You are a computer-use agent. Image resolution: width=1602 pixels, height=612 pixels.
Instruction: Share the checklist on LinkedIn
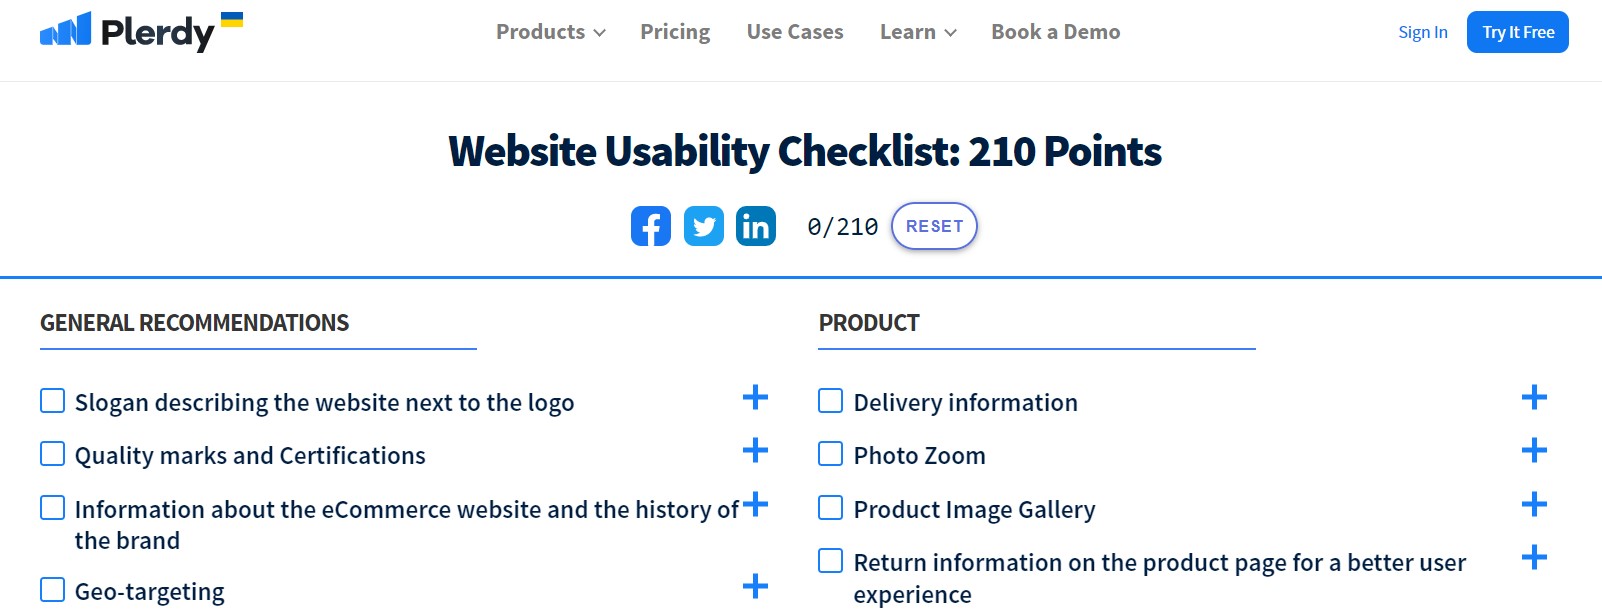(x=756, y=226)
